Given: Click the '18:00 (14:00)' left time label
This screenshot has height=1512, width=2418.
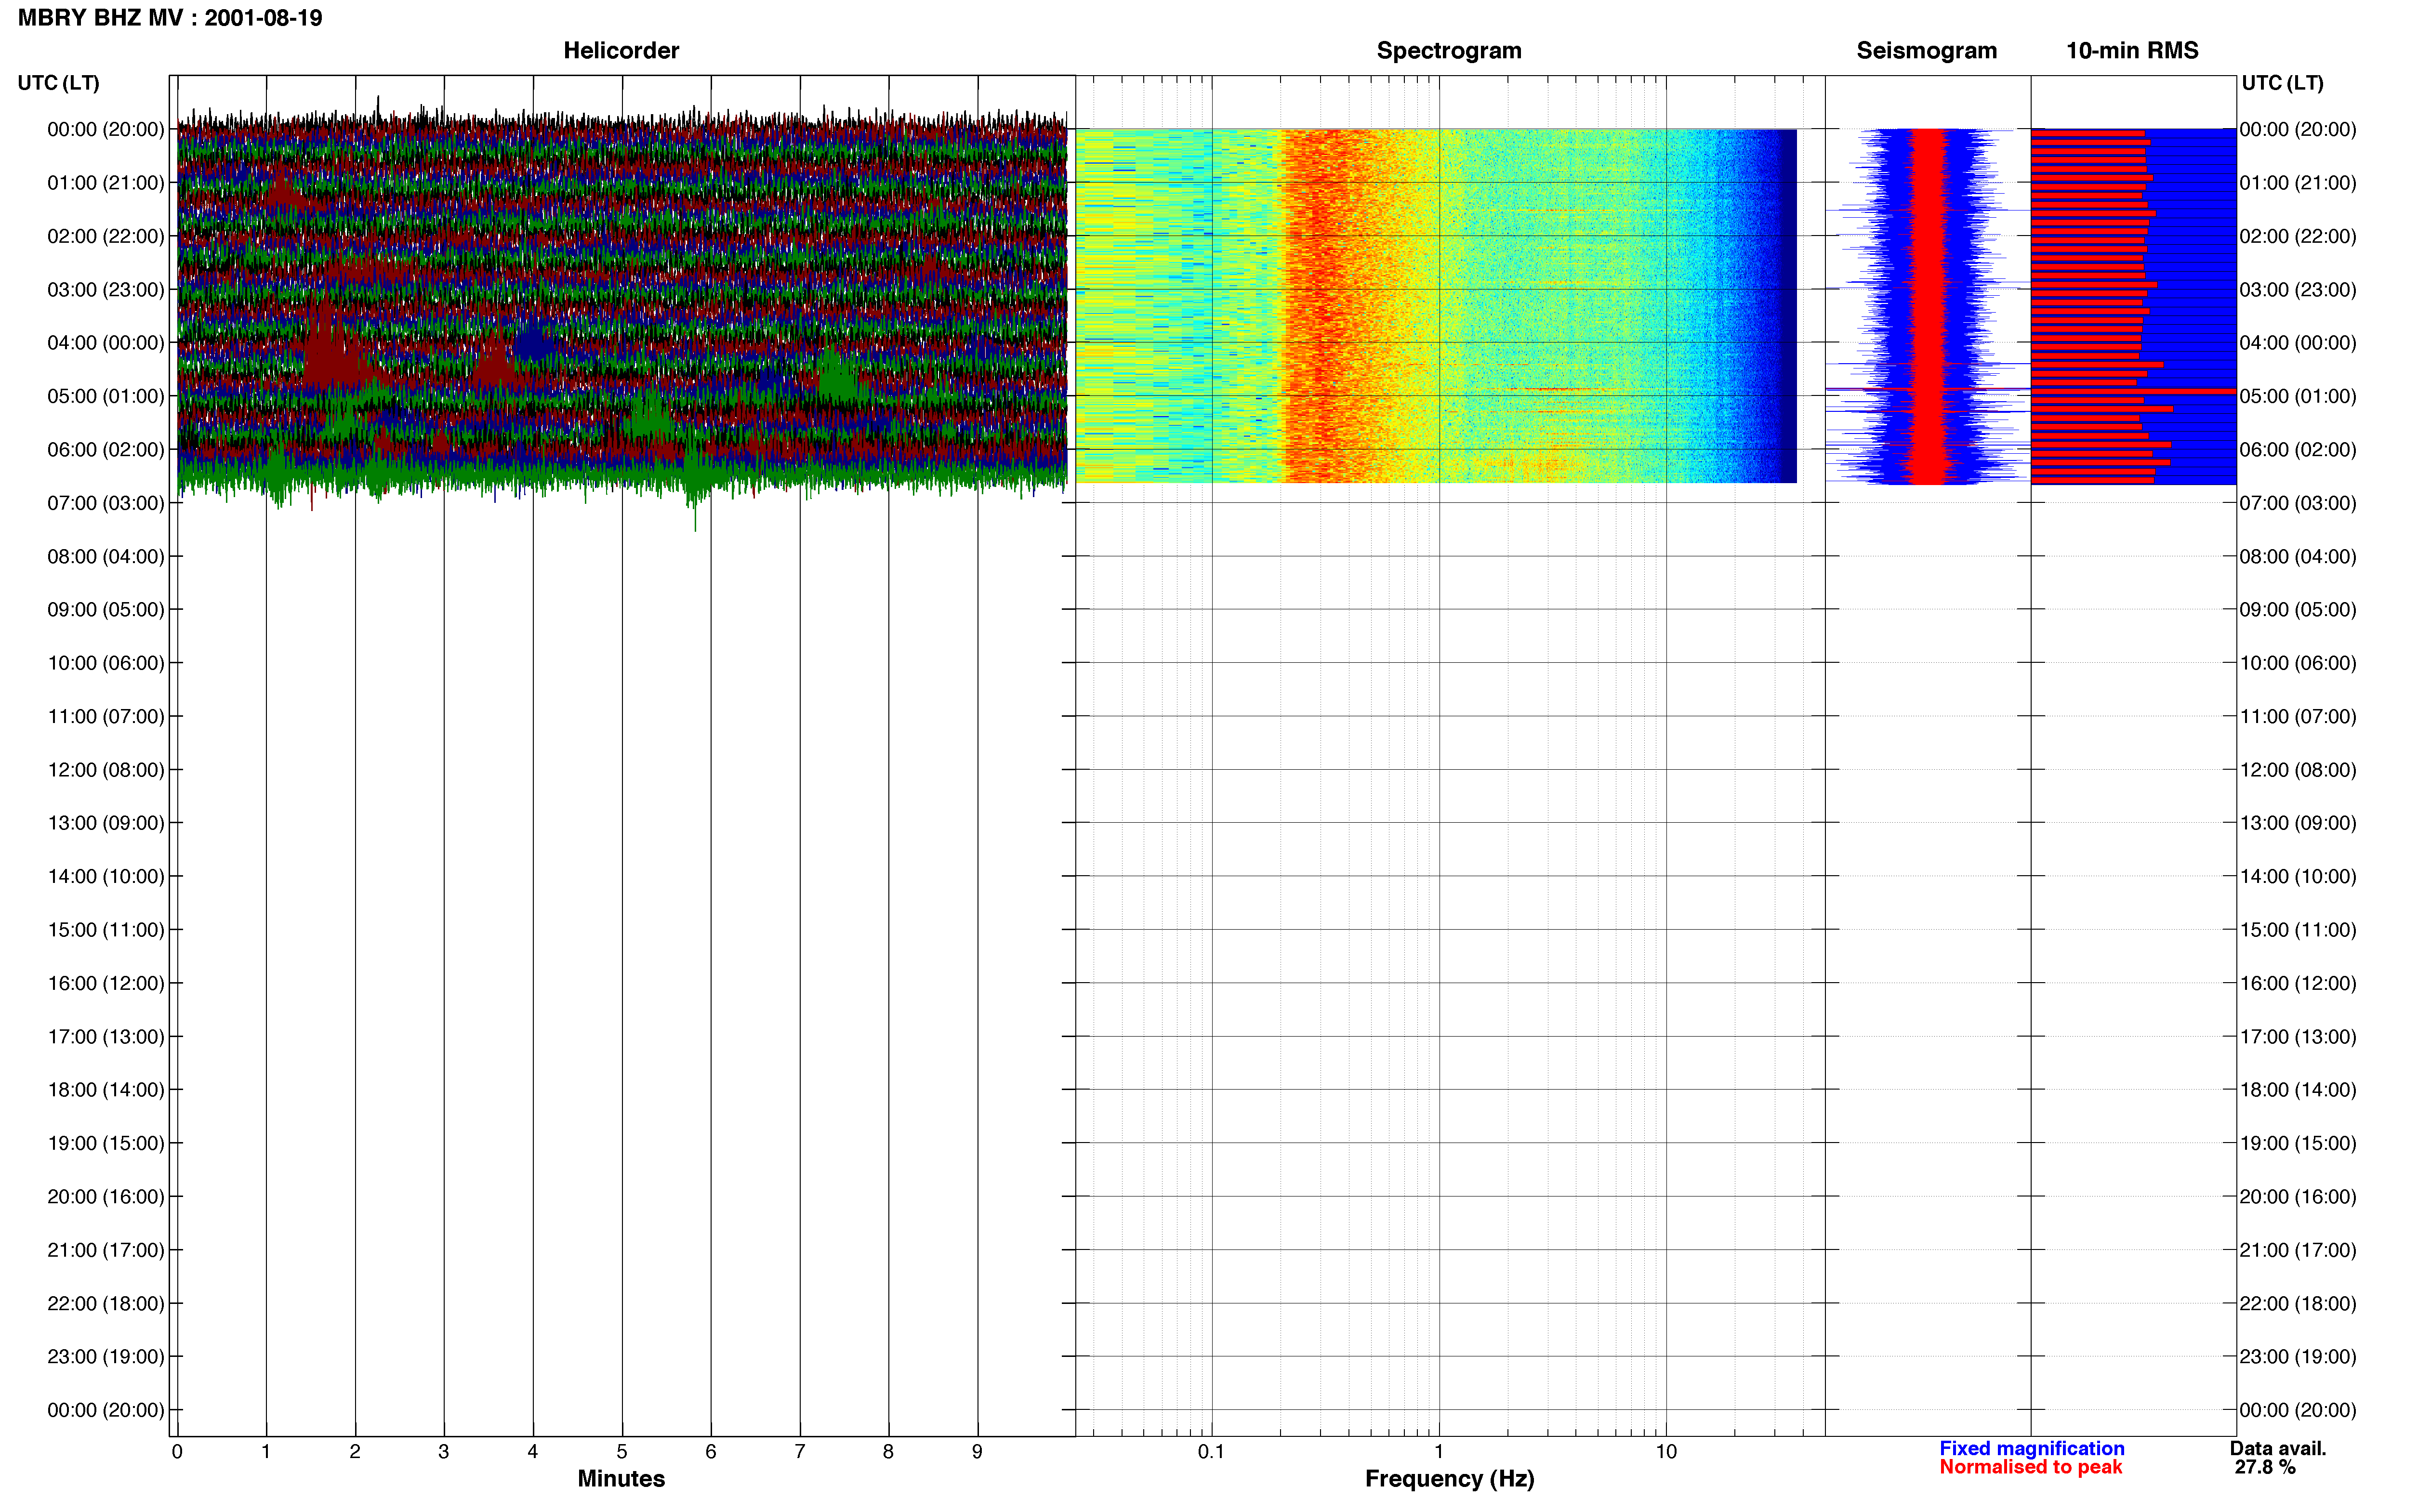Looking at the screenshot, I should [106, 1090].
